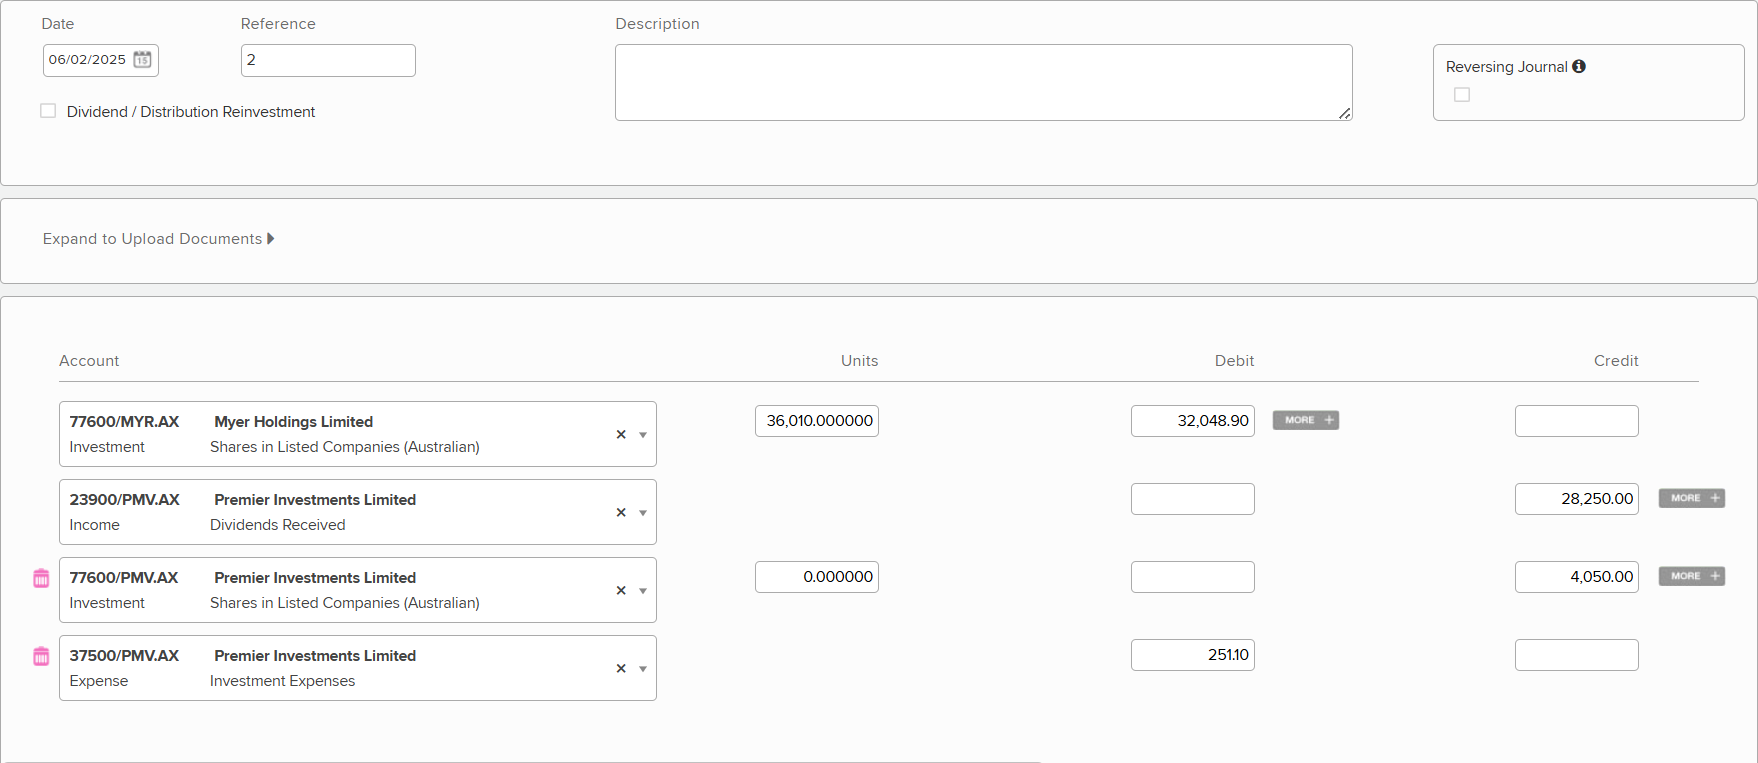Screen dimensions: 1758x763
Task: Click the empty Debit field for 77600/PMV.AX
Action: (1193, 577)
